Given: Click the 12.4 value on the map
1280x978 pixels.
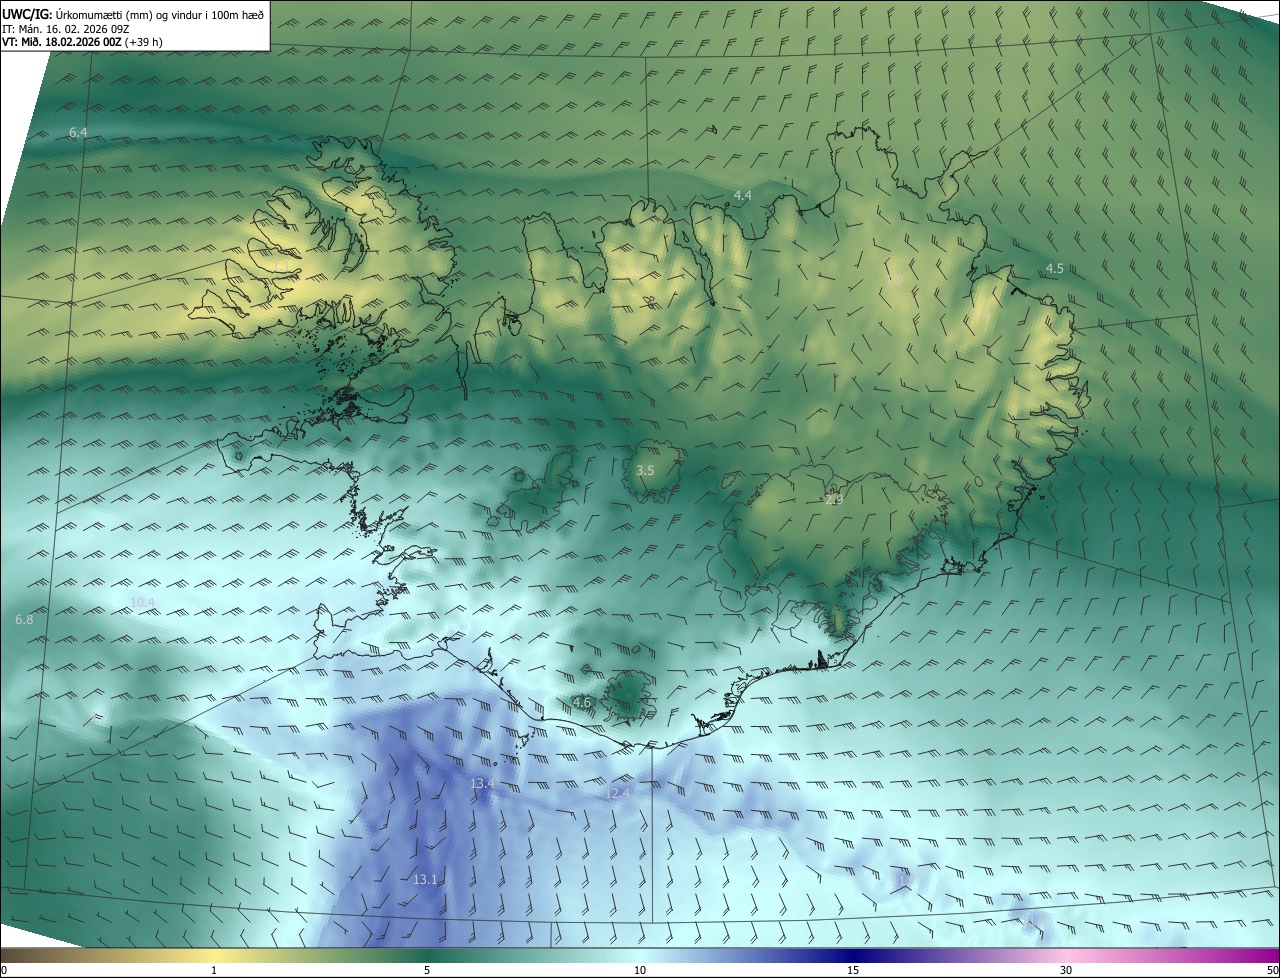Looking at the screenshot, I should (x=617, y=793).
